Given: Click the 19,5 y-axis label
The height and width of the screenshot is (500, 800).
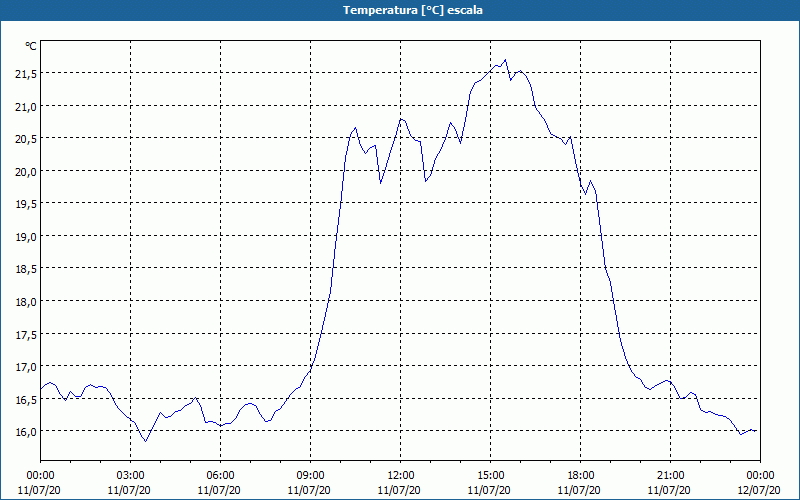Looking at the screenshot, I should point(26,204).
